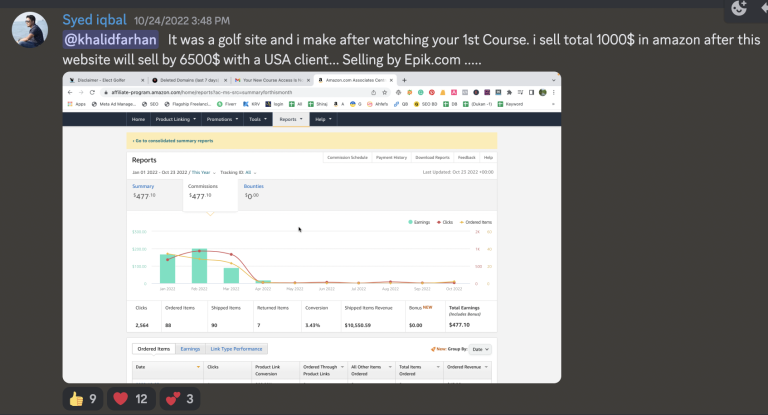Open the add reaction emoji button

pos(740,8)
